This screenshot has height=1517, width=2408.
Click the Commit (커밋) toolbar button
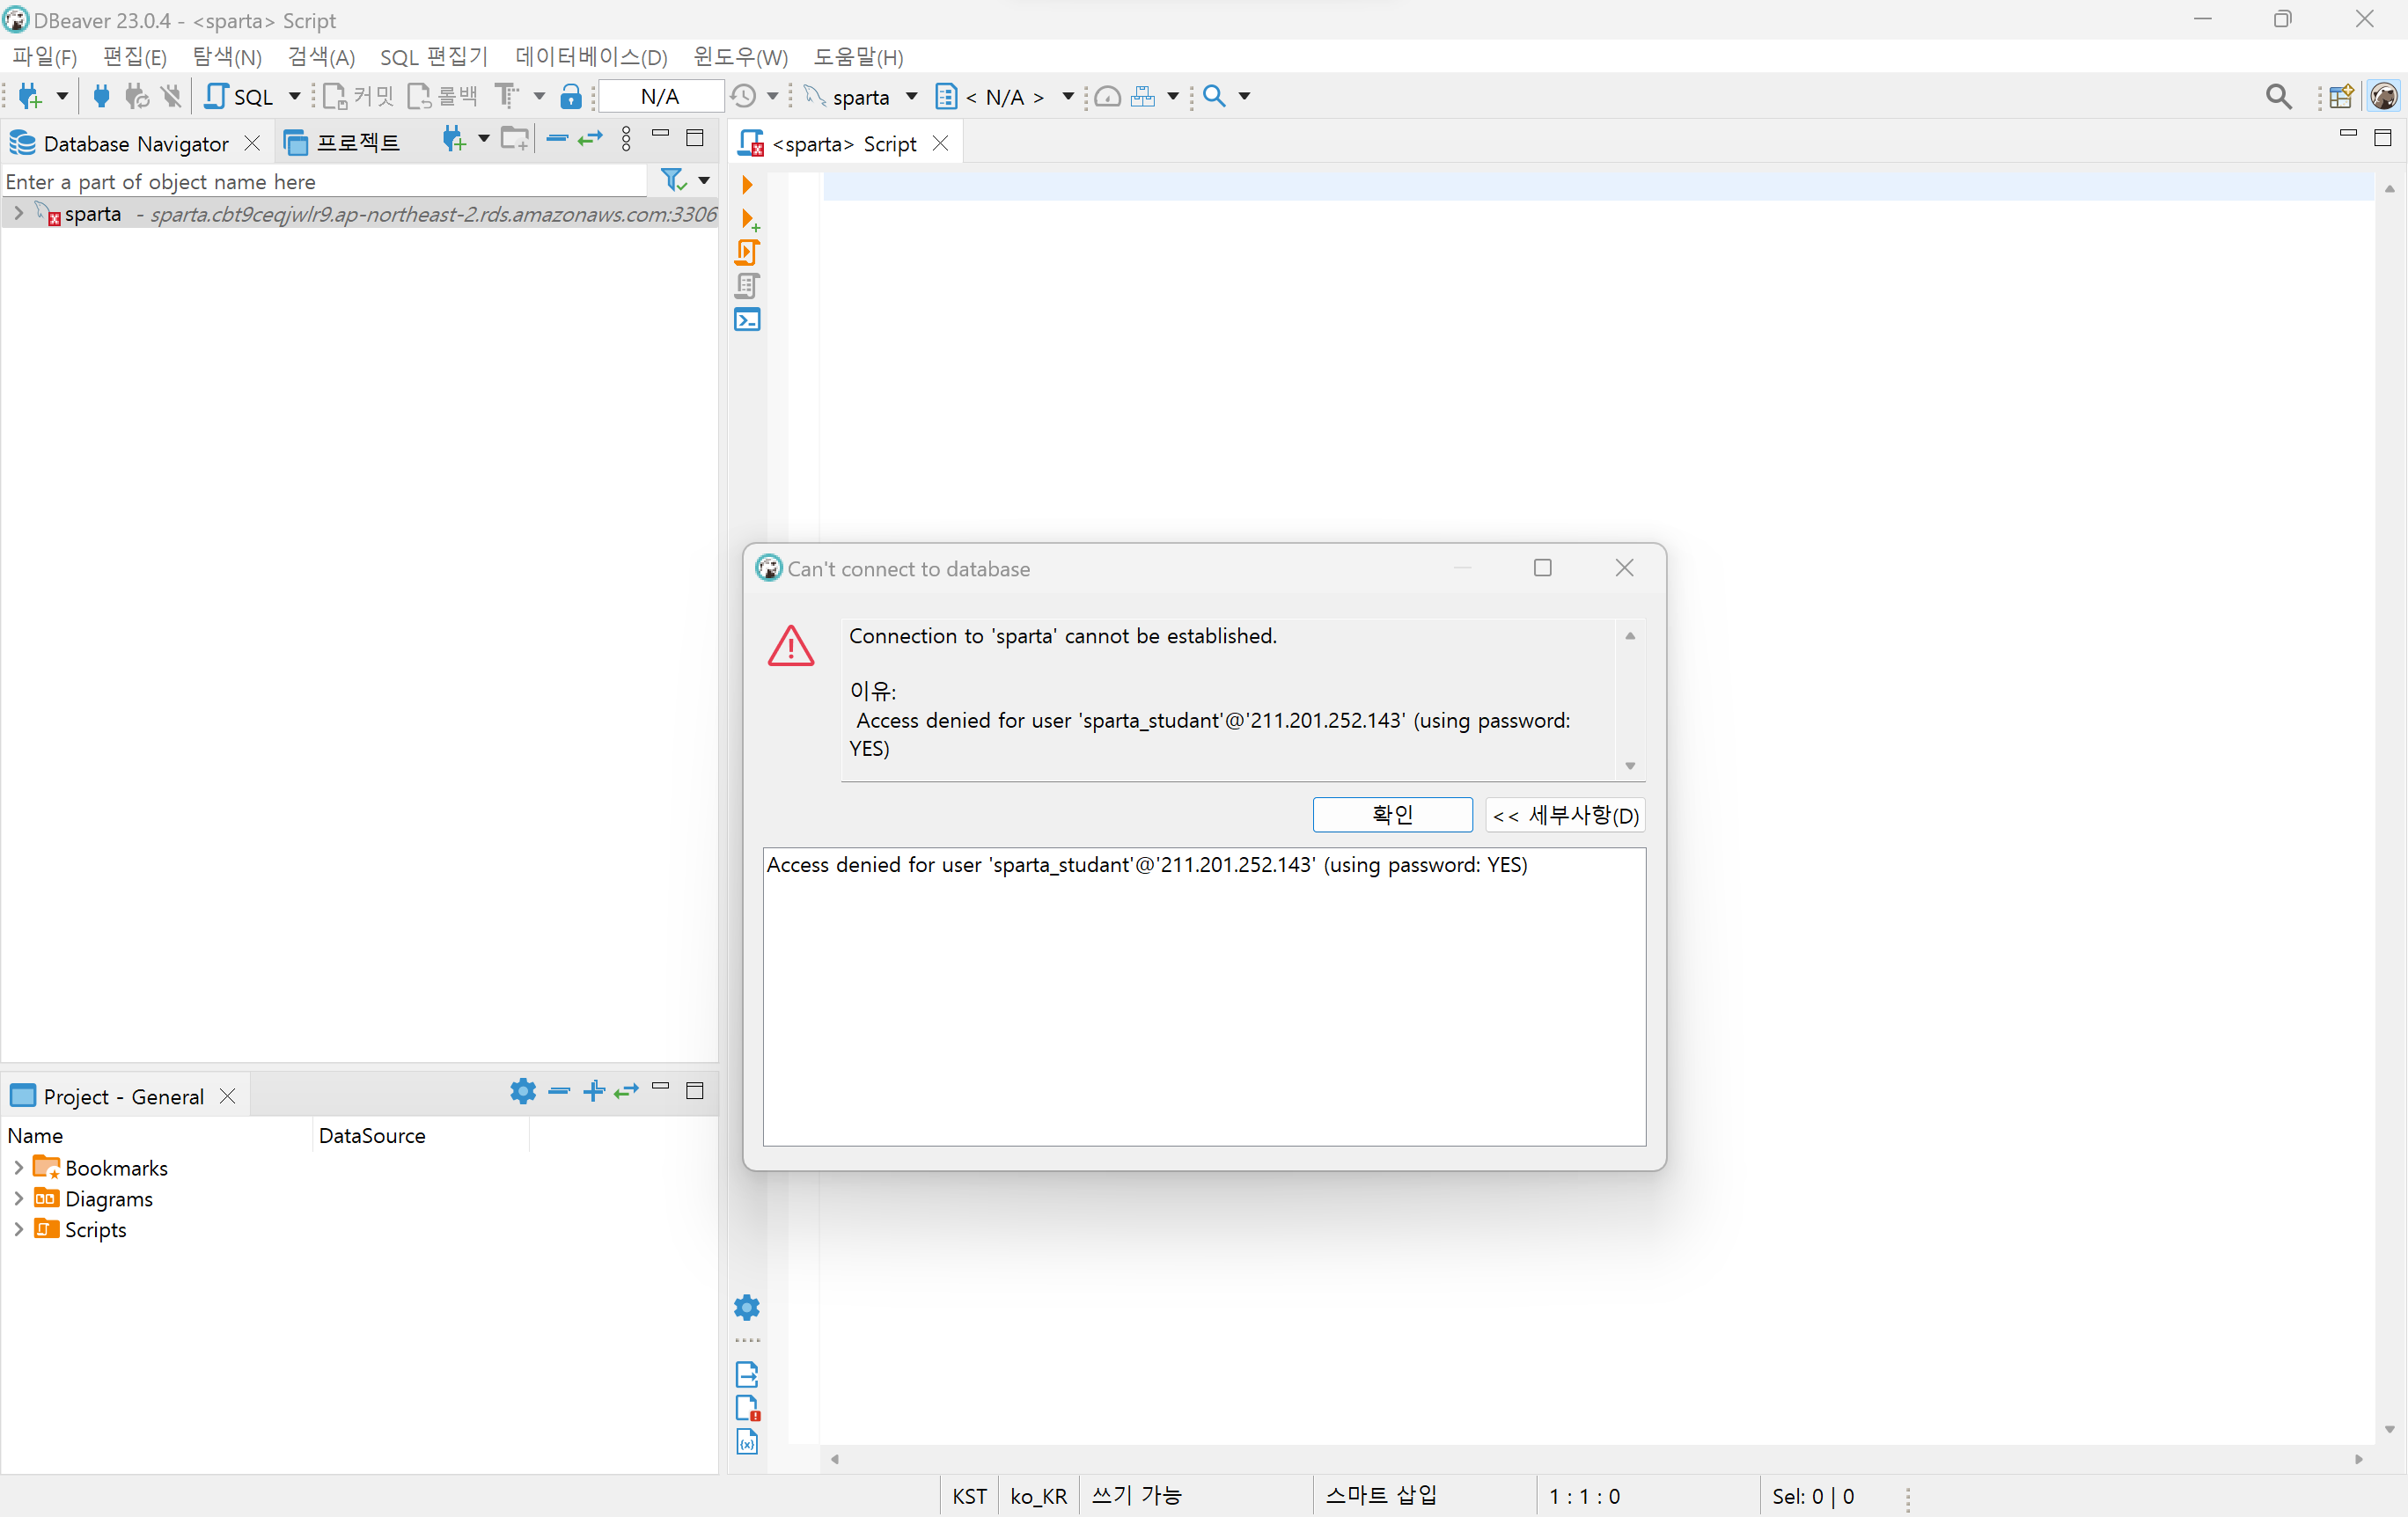[358, 96]
